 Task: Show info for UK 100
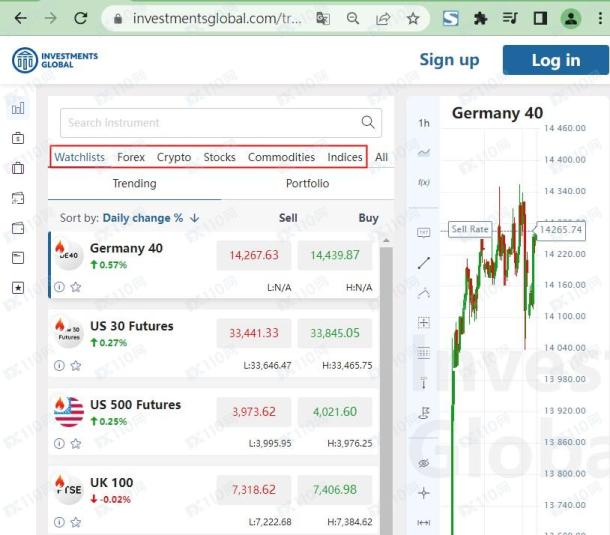(59, 522)
